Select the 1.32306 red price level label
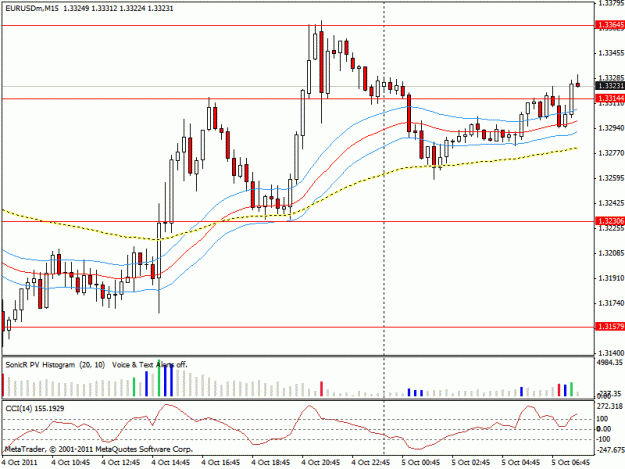Viewport: 625px width, 469px height. [610, 221]
